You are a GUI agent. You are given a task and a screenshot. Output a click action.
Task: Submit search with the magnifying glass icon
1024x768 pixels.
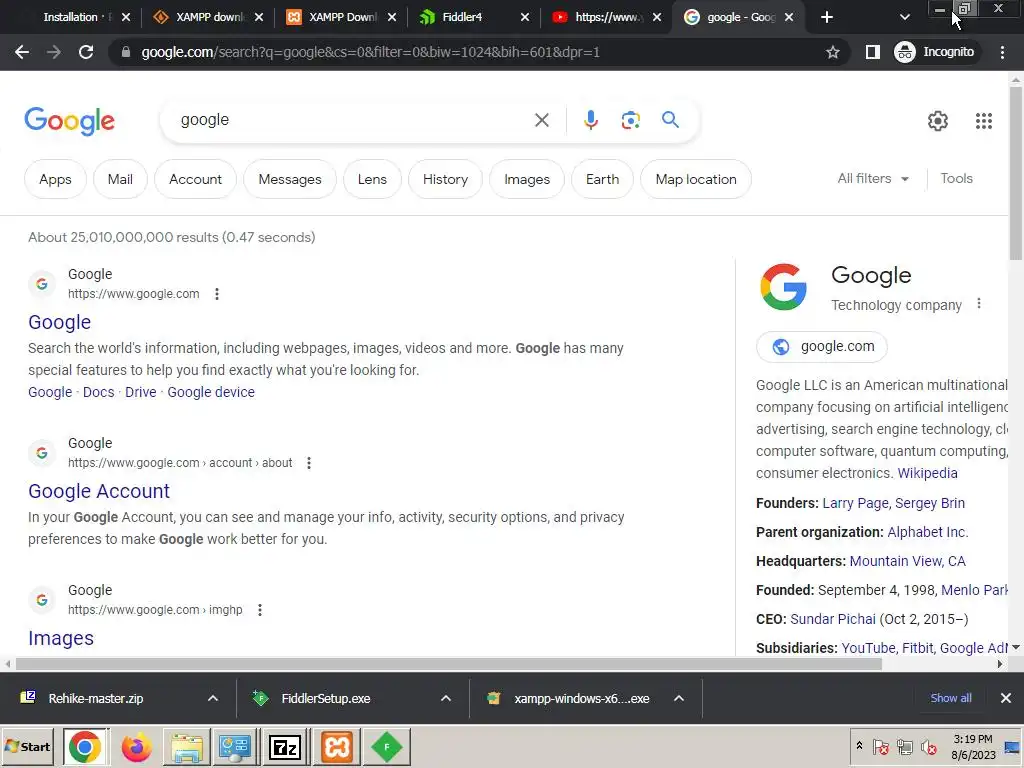click(670, 120)
